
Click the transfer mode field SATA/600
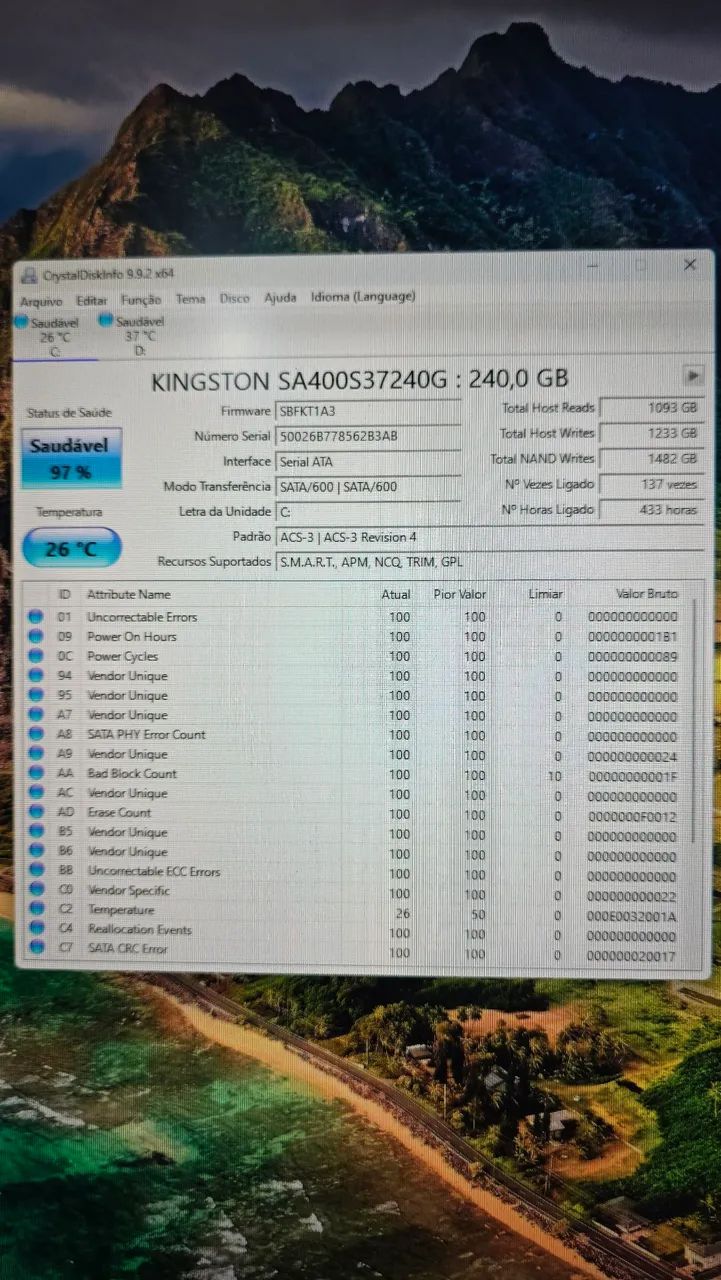pos(367,486)
